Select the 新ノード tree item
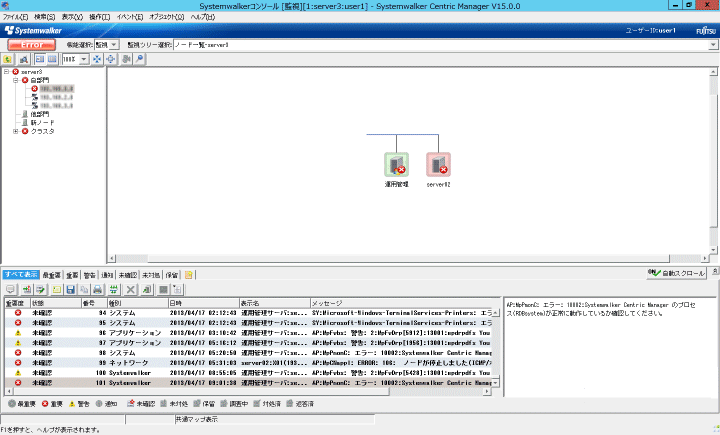Screen dimensions: 720x435 point(42,123)
